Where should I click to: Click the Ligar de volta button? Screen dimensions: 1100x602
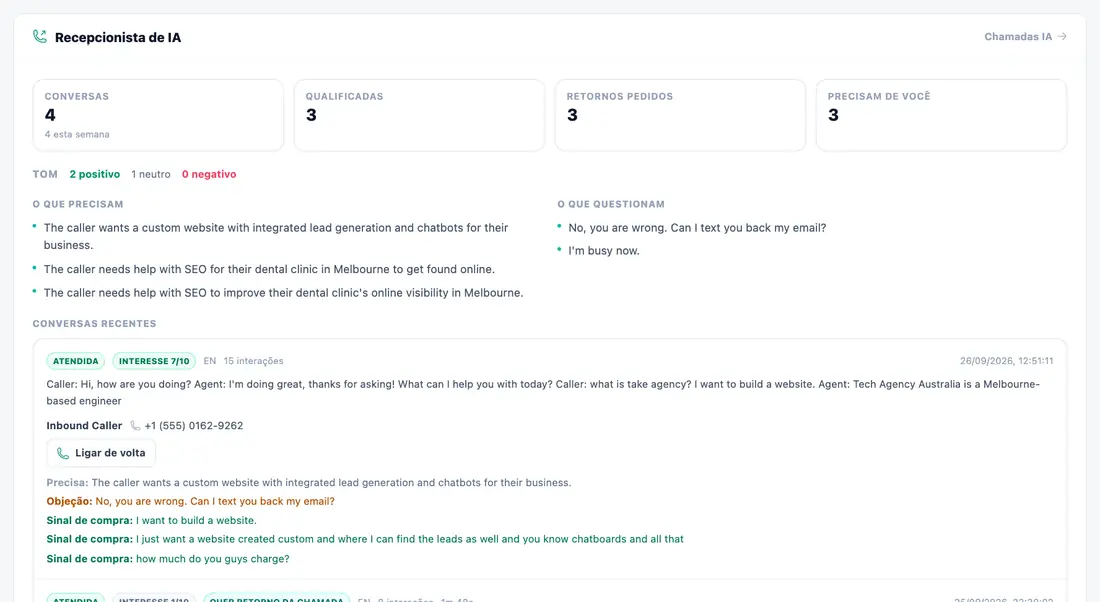tap(101, 453)
